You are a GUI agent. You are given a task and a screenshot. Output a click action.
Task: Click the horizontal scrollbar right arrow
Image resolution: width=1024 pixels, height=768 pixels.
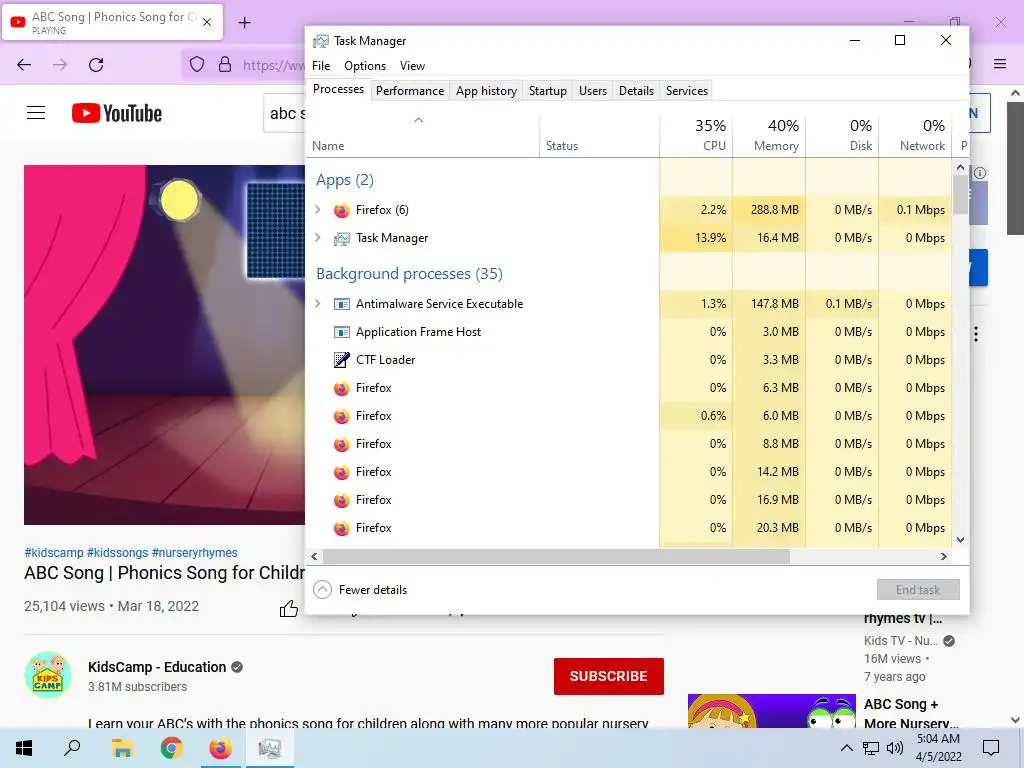(x=943, y=556)
